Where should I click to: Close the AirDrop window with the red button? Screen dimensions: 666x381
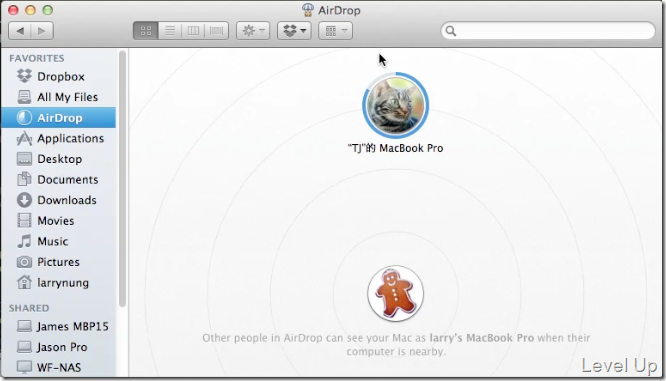(x=13, y=10)
